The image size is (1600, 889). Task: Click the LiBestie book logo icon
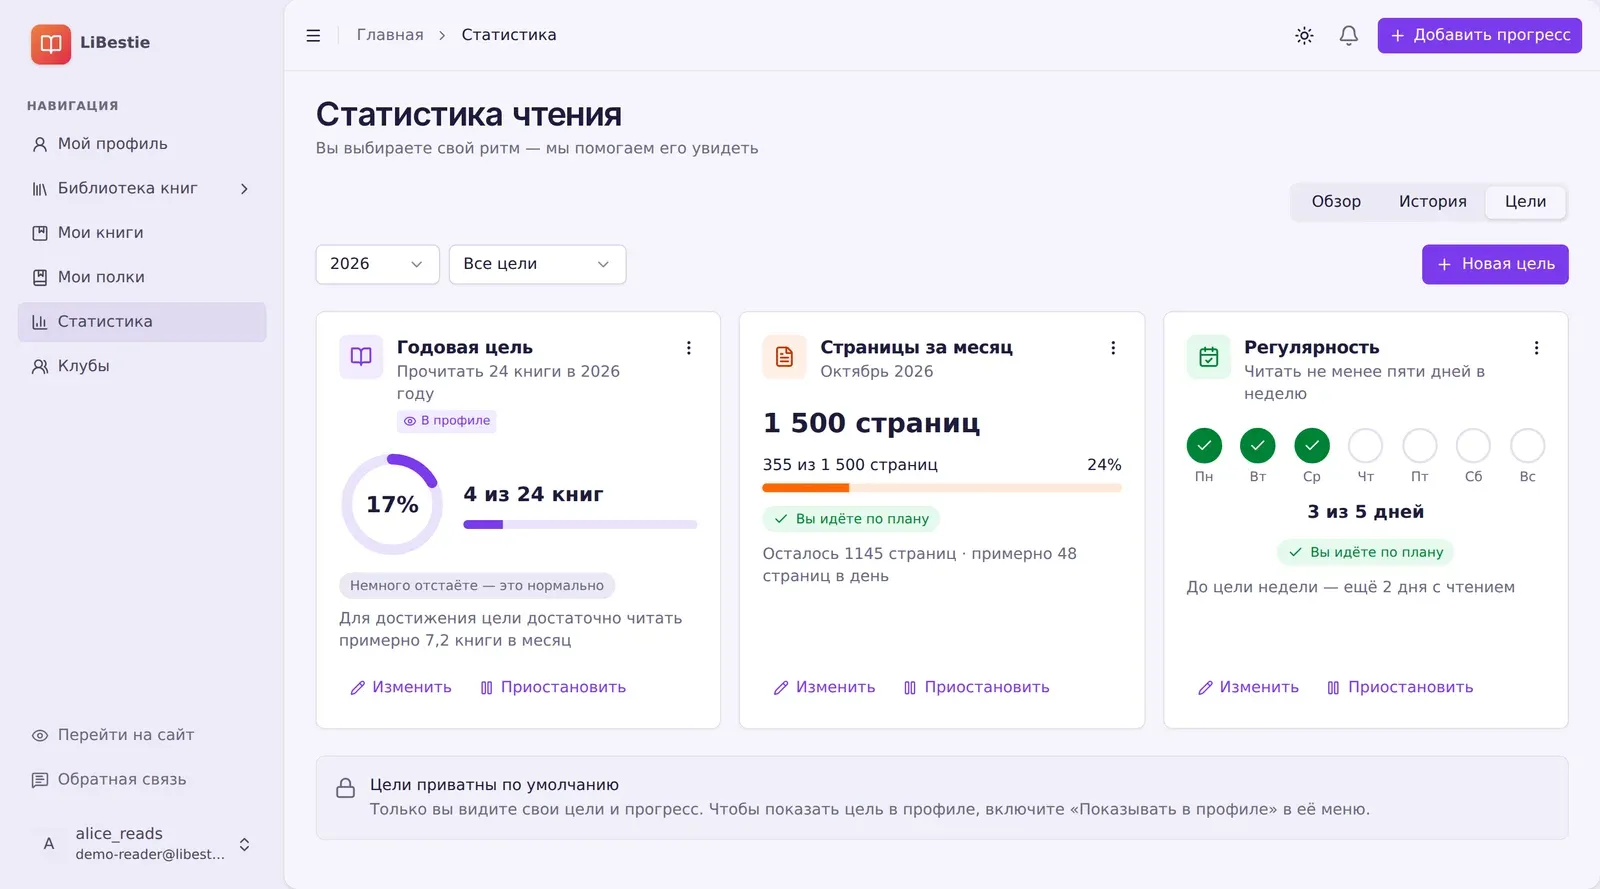point(51,44)
